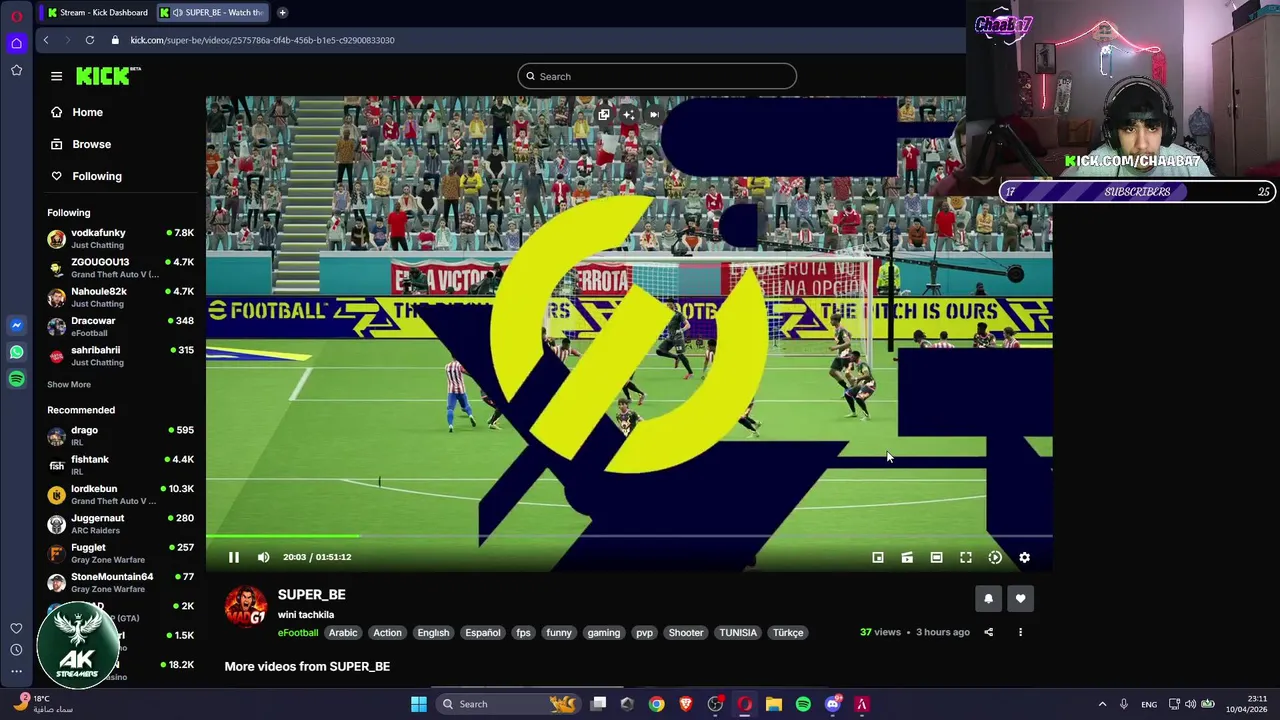Open StoneMountain64 recommended channel
The image size is (1280, 720).
pos(120,582)
